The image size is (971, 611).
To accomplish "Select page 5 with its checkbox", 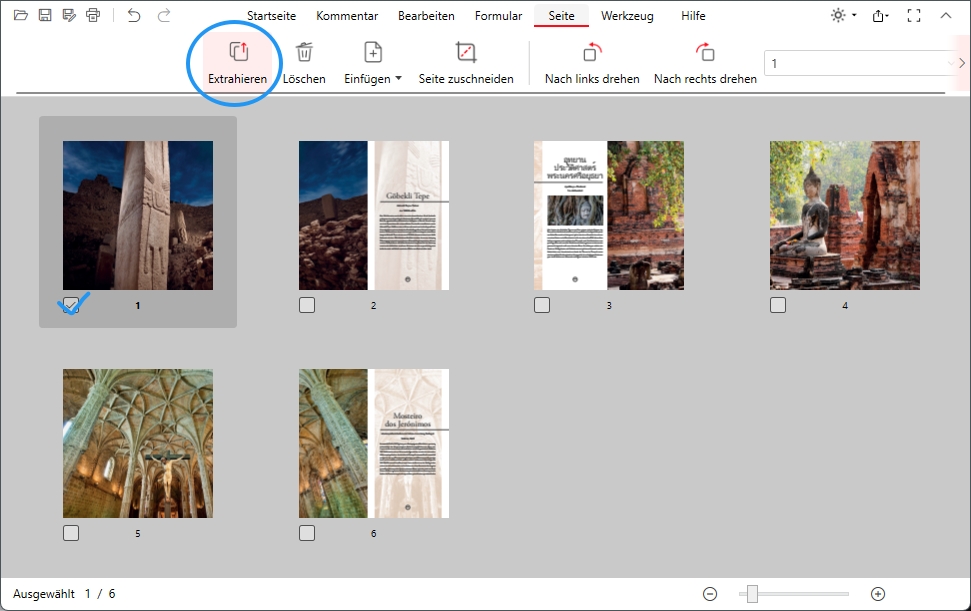I will pos(71,533).
